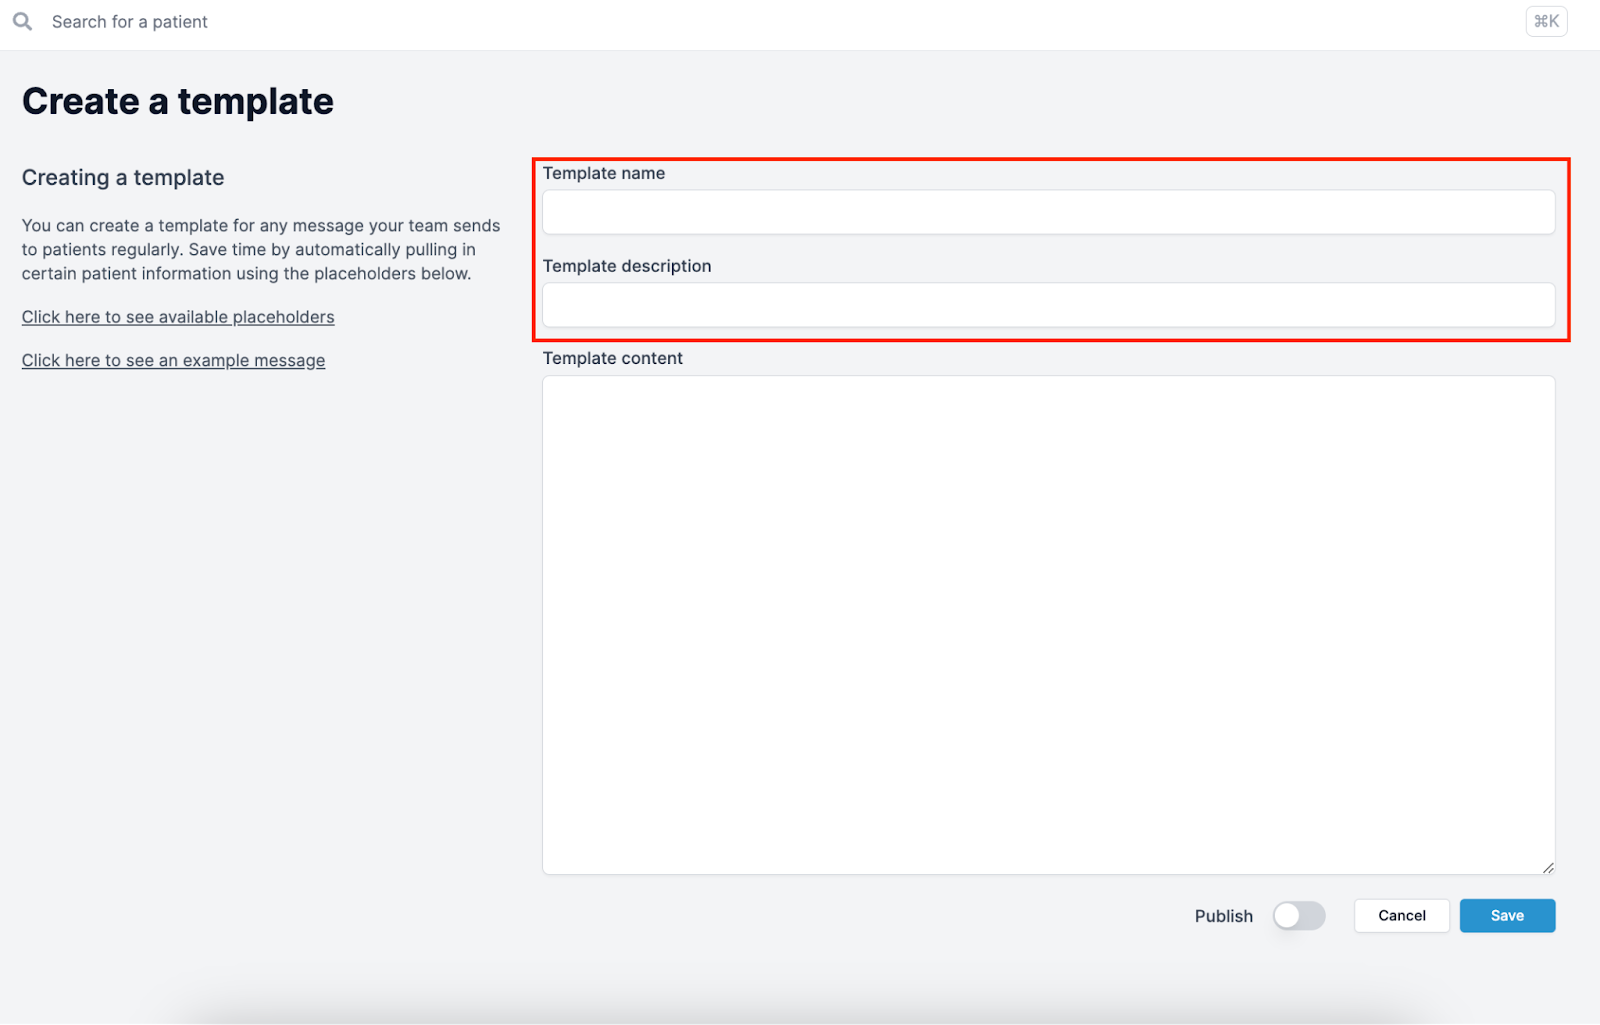This screenshot has height=1025, width=1600.
Task: Select the Template content label
Action: point(613,358)
